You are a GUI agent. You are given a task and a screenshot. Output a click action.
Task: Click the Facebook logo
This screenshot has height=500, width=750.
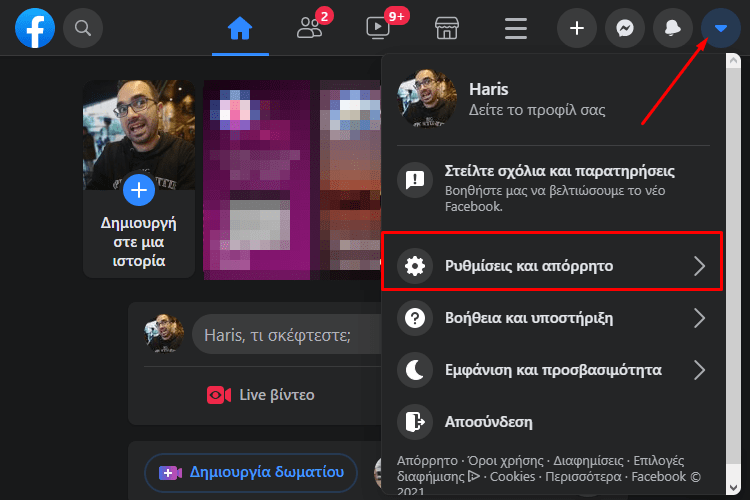(x=35, y=28)
